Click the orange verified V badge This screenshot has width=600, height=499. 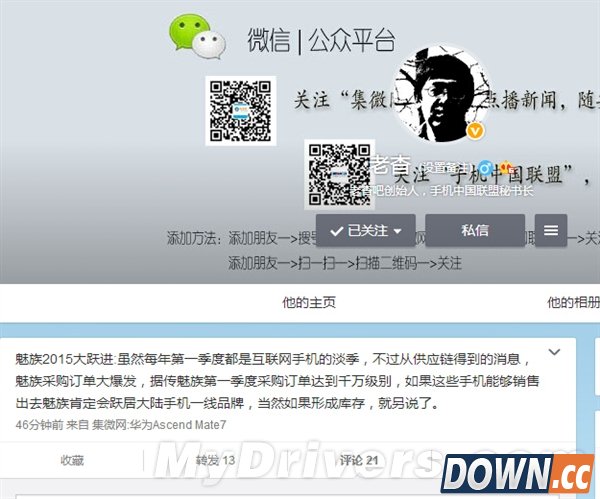point(476,131)
